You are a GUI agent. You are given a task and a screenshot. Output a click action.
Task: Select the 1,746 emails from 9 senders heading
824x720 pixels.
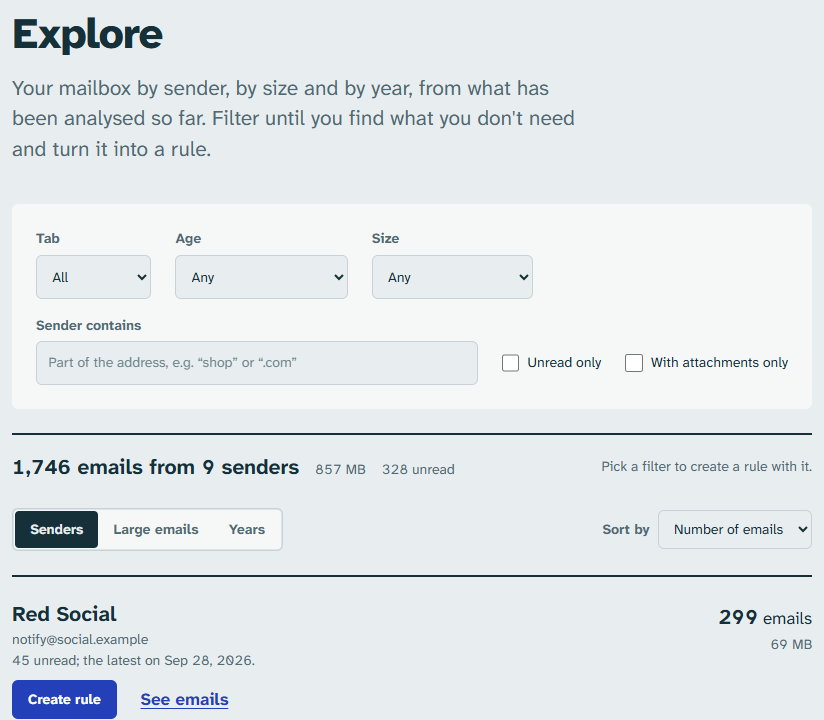point(156,467)
